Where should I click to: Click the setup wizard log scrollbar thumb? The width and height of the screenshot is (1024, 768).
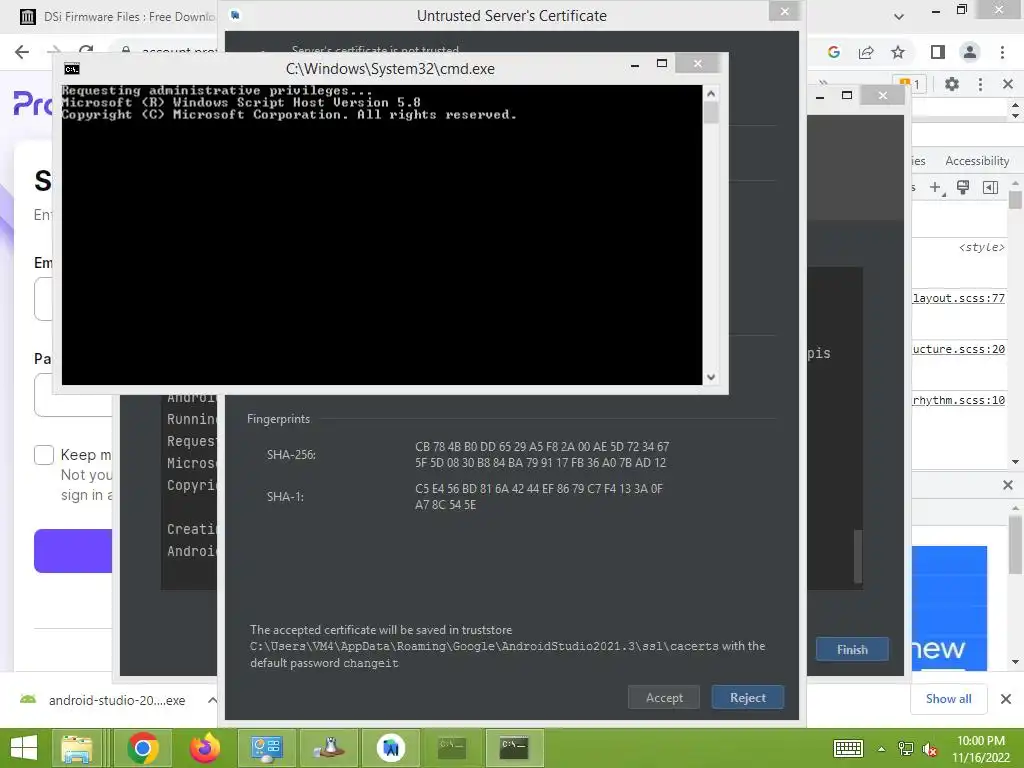(858, 556)
